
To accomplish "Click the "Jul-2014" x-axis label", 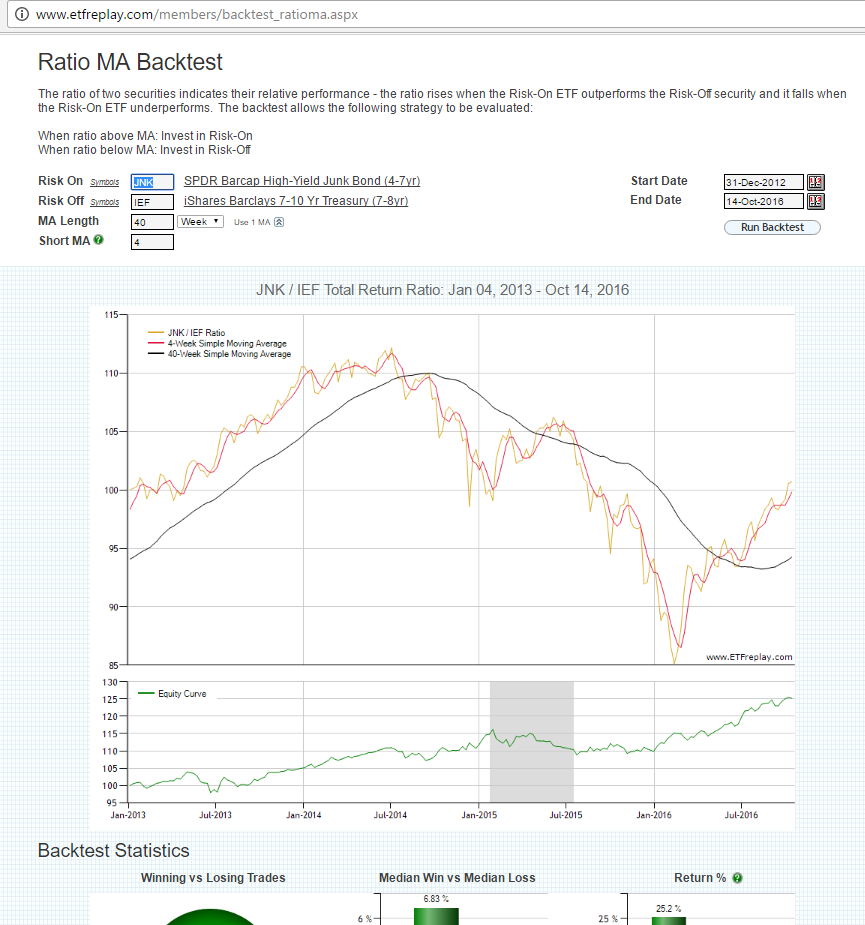I will click(390, 815).
